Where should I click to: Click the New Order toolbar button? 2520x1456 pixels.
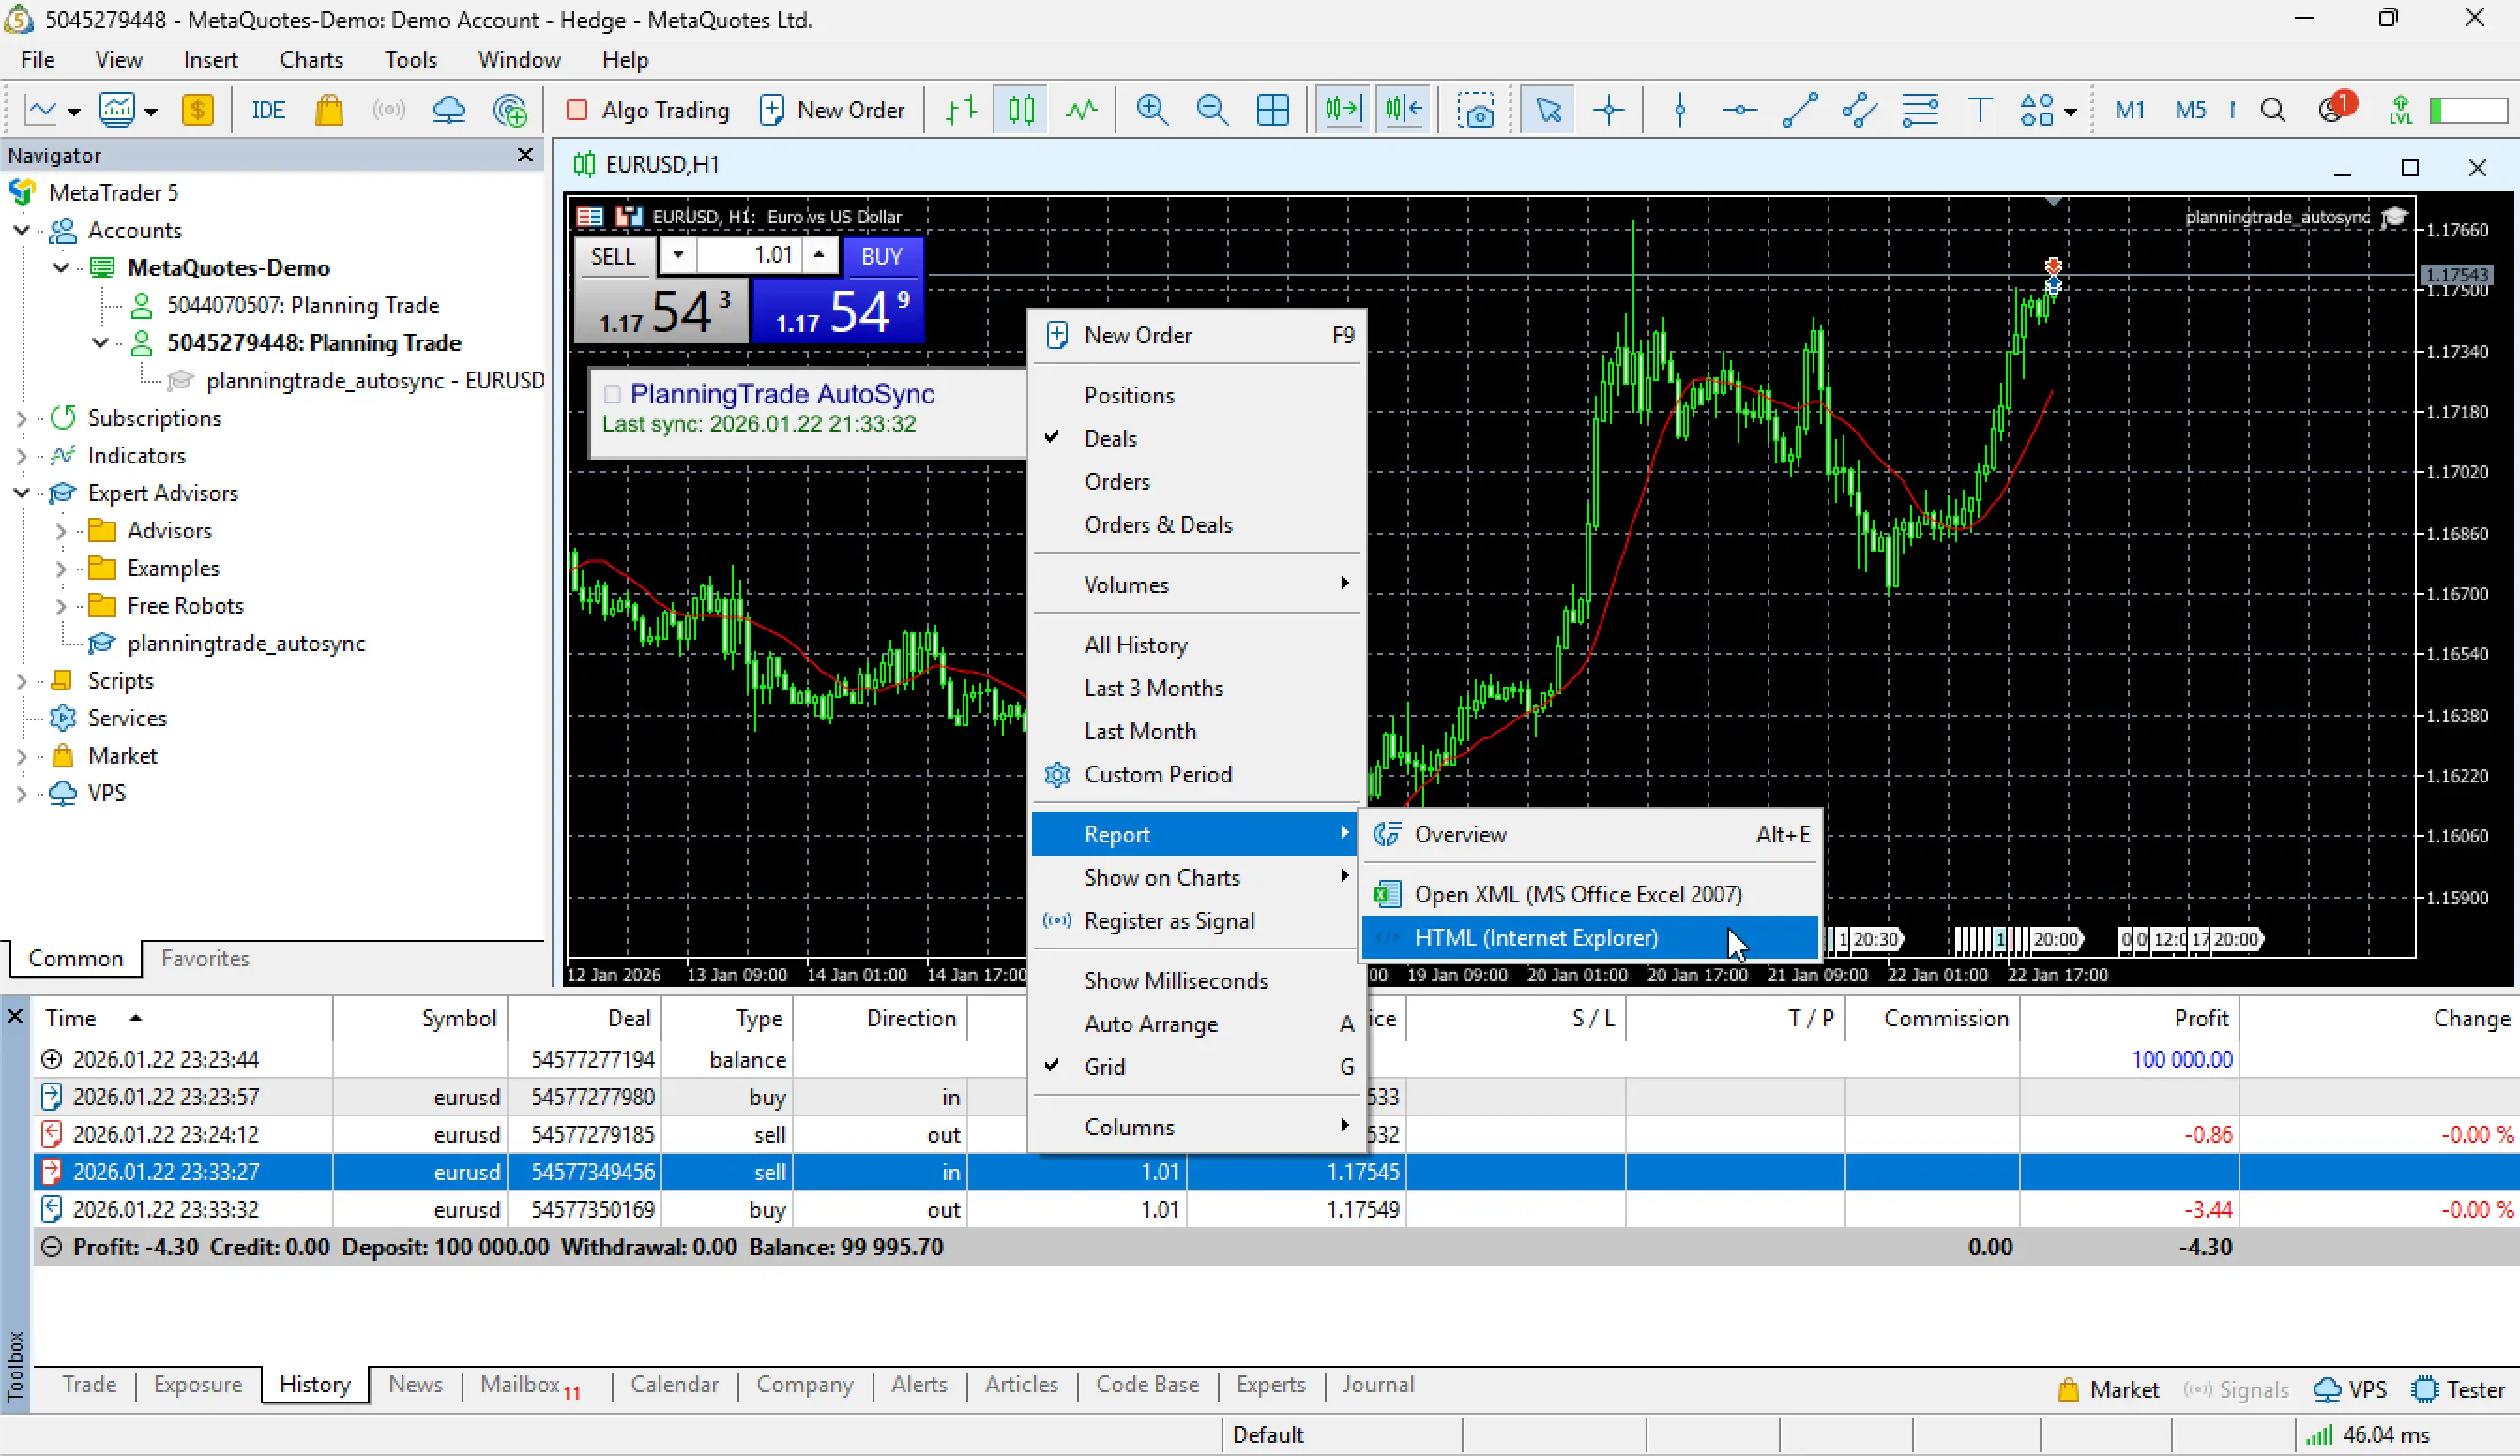click(x=832, y=110)
